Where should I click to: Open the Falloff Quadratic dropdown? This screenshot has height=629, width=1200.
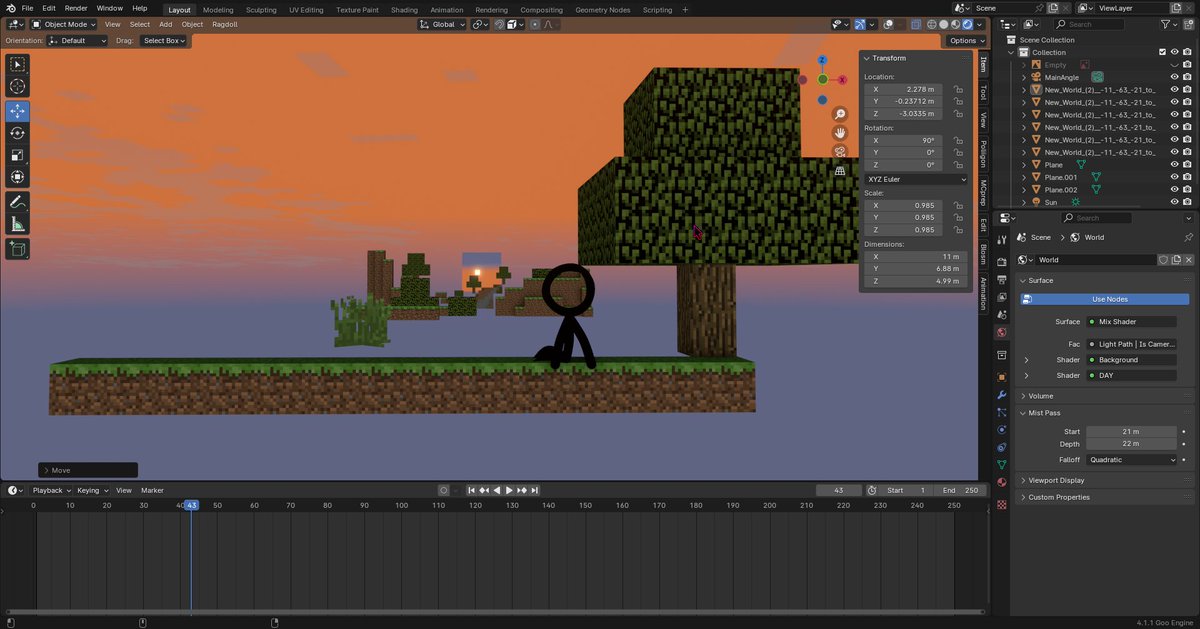1132,460
